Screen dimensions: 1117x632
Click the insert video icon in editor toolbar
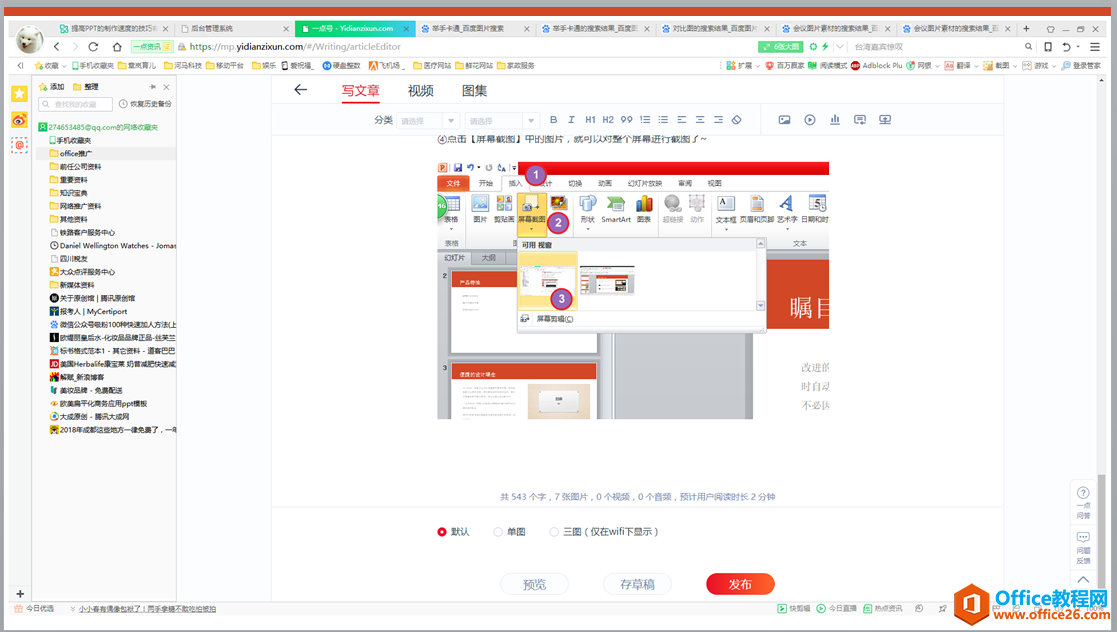(810, 119)
